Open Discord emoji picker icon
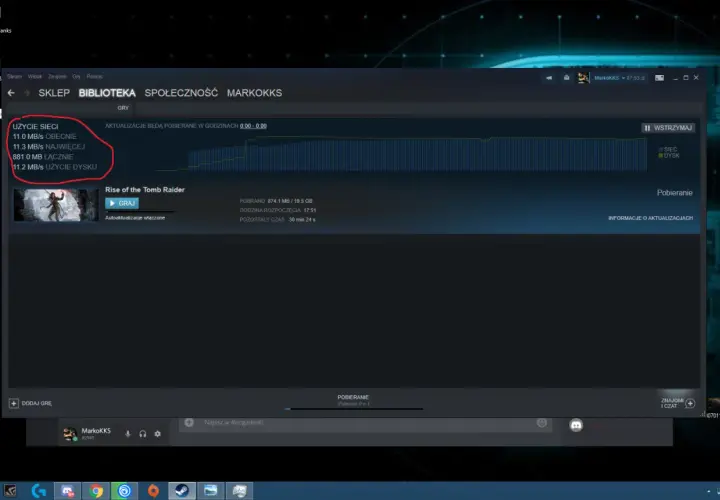 coord(542,422)
